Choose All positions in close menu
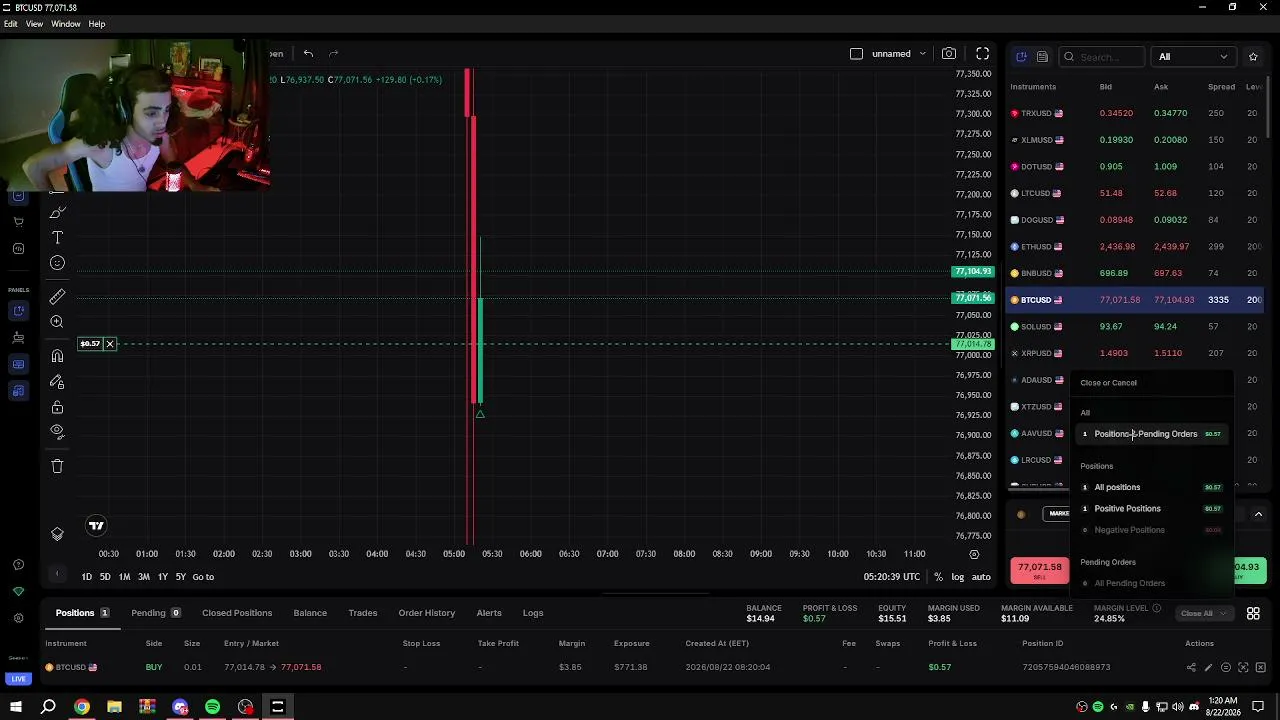Image resolution: width=1280 pixels, height=720 pixels. tap(1151, 487)
